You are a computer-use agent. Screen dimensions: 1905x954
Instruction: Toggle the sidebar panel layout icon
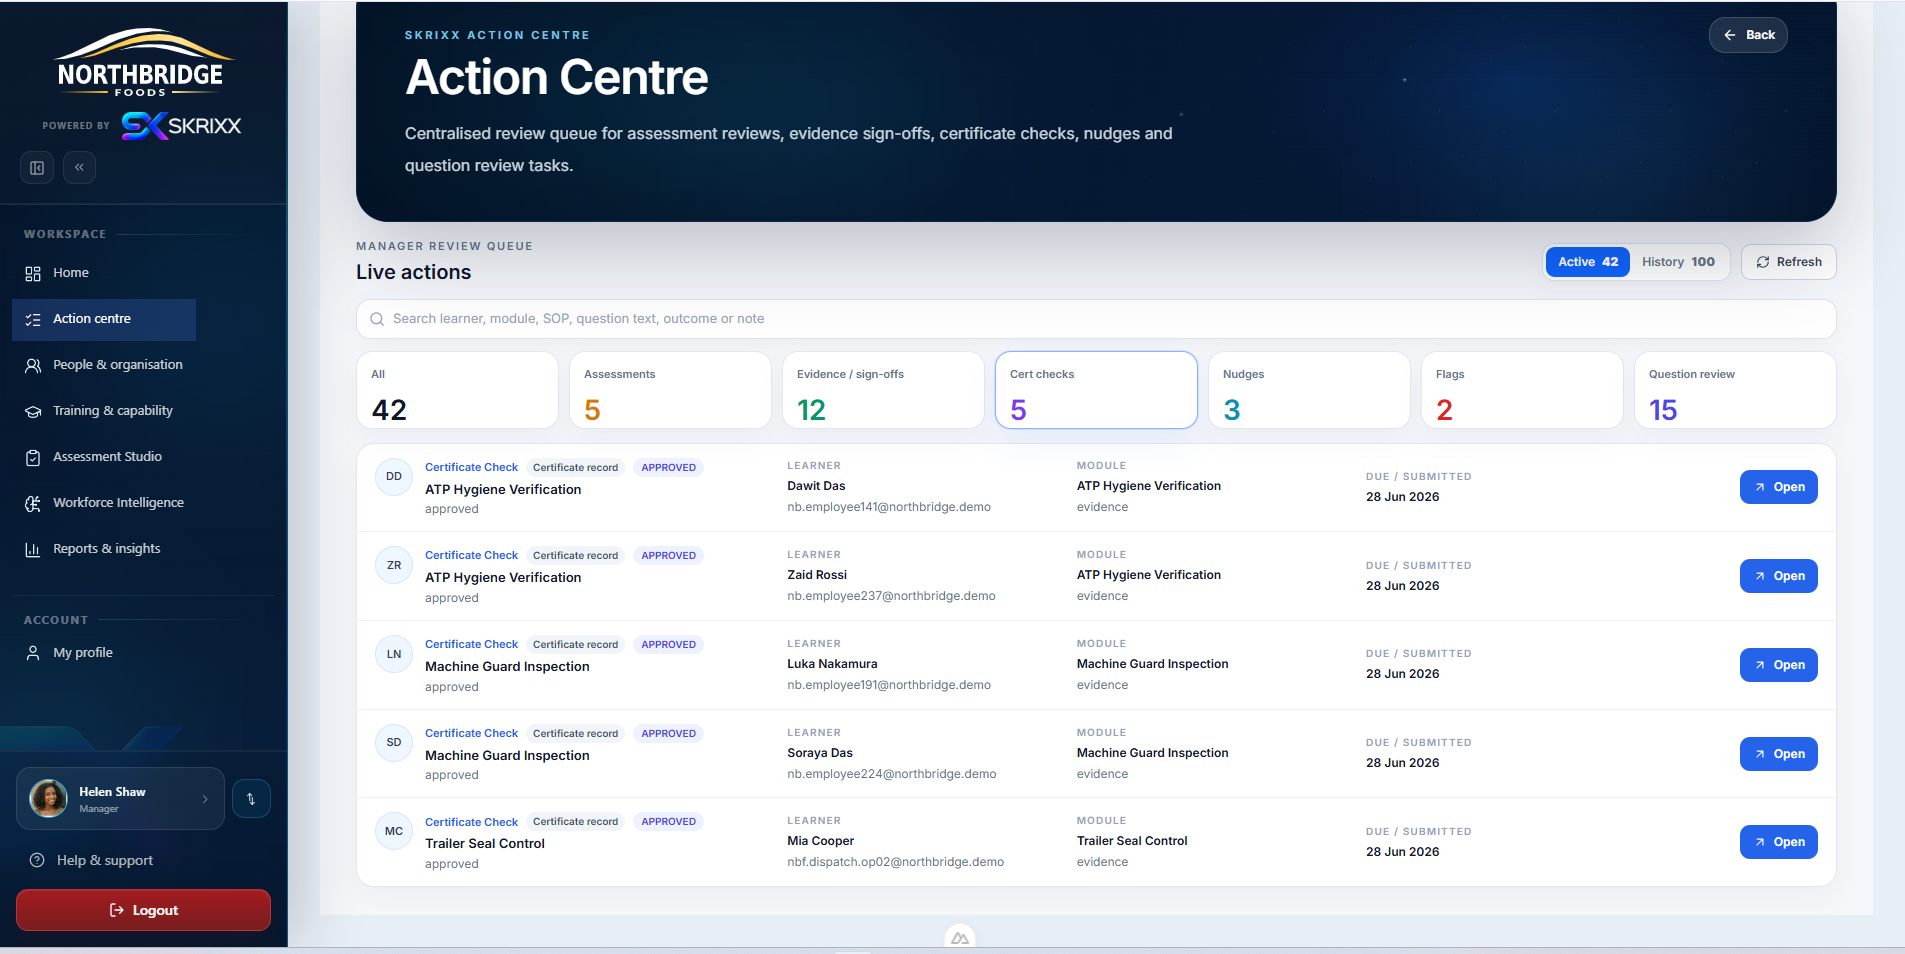37,168
